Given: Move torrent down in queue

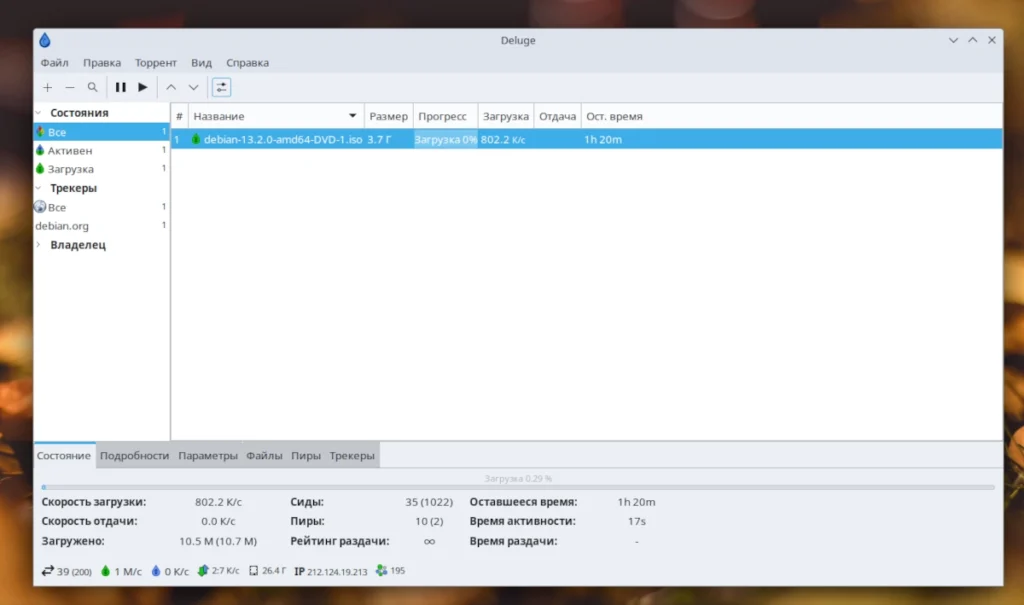Looking at the screenshot, I should coord(193,87).
